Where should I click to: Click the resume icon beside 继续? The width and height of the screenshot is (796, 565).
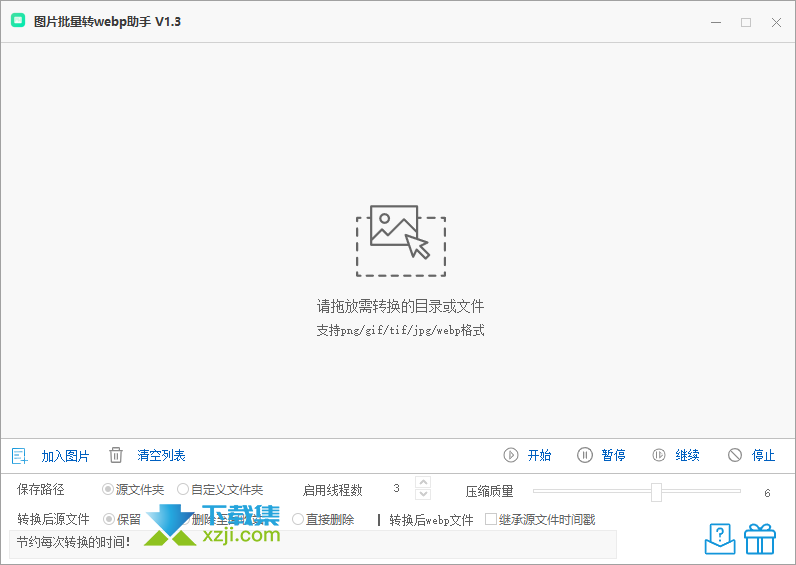pyautogui.click(x=658, y=455)
